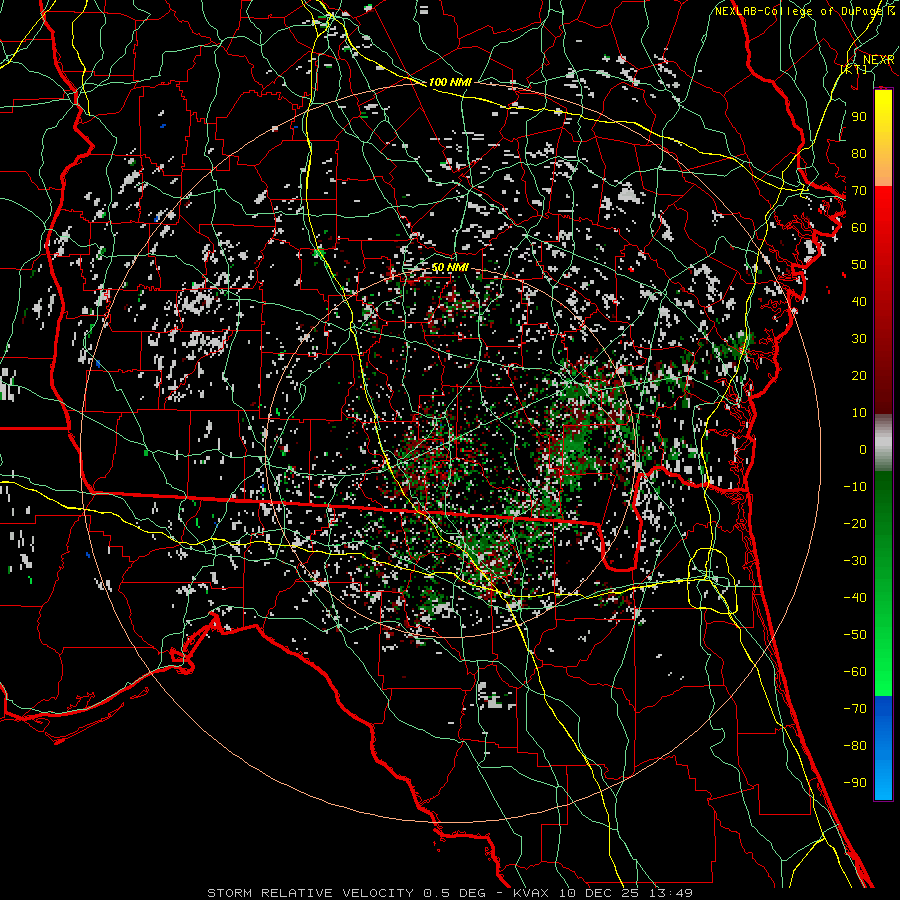Viewport: 900px width, 900px height.
Task: Click the "-40" value on the legend scale
Action: [x=855, y=598]
